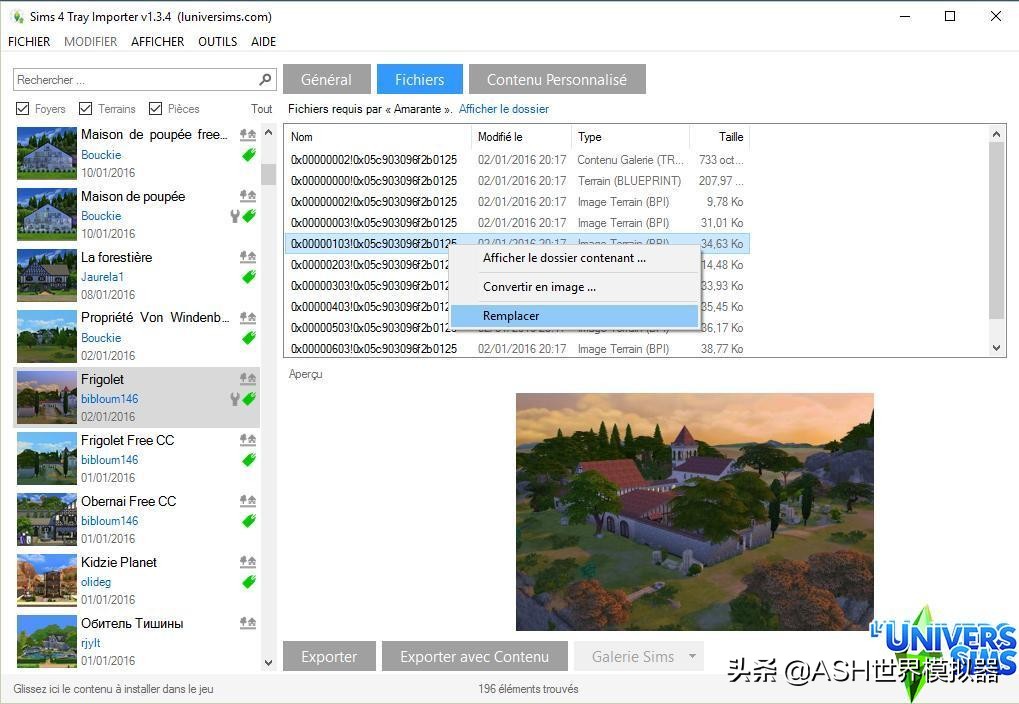Select file row 0x00000603!0x05c903096f2b0125

(517, 349)
